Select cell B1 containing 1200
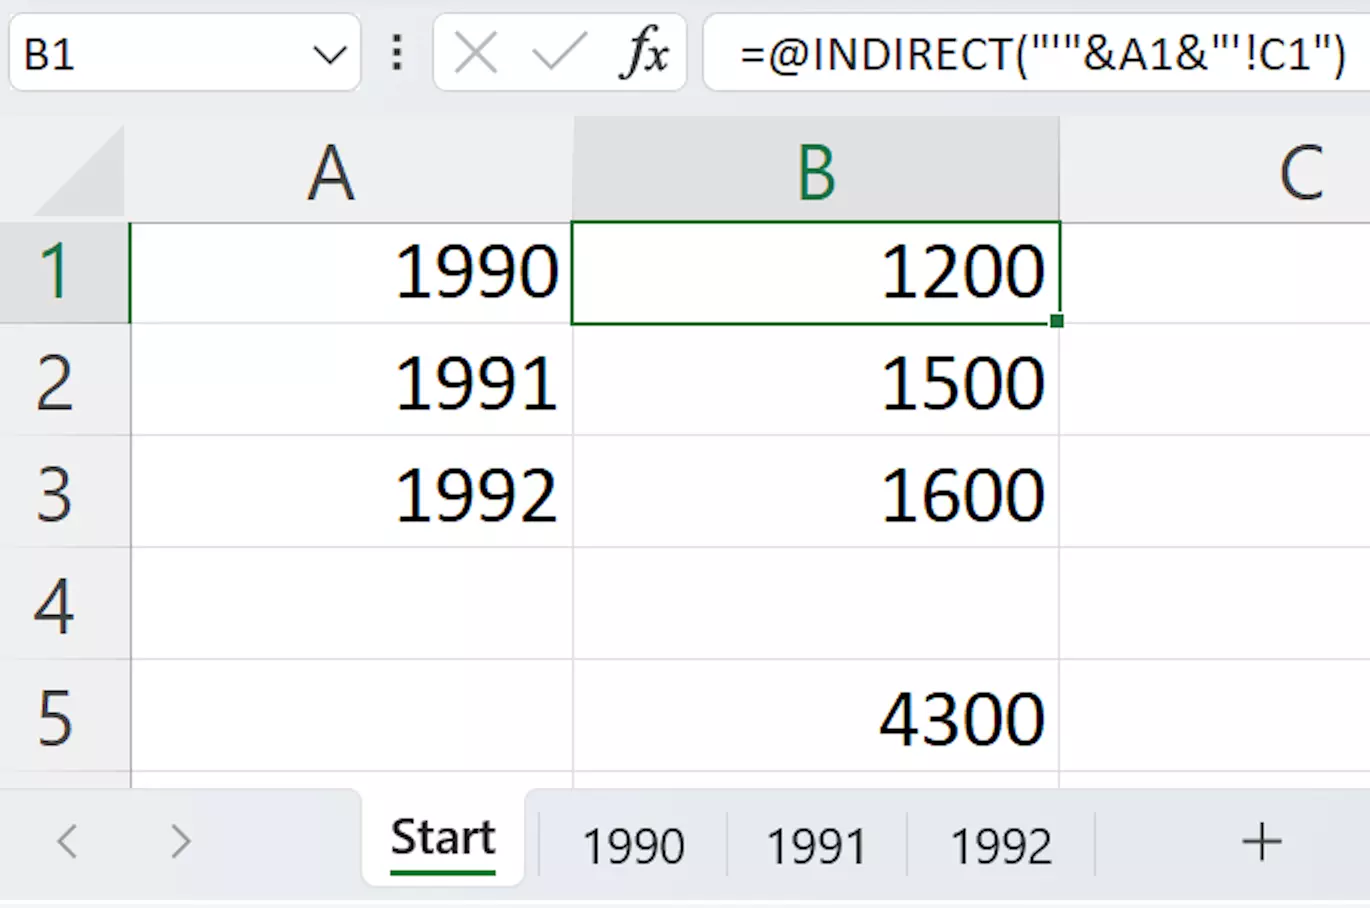Image resolution: width=1370 pixels, height=908 pixels. click(816, 272)
